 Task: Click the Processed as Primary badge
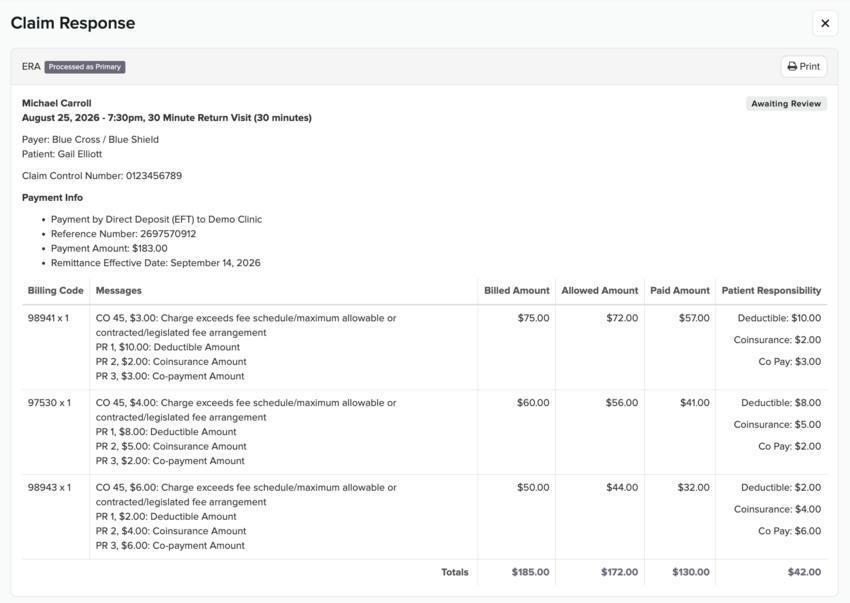pyautogui.click(x=85, y=67)
